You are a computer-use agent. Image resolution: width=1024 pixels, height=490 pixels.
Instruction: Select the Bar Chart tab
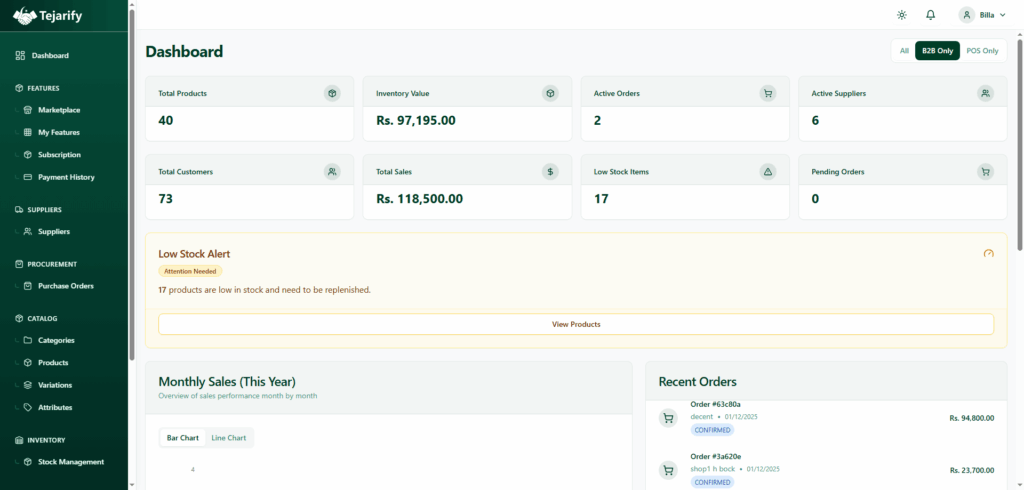[x=182, y=438]
